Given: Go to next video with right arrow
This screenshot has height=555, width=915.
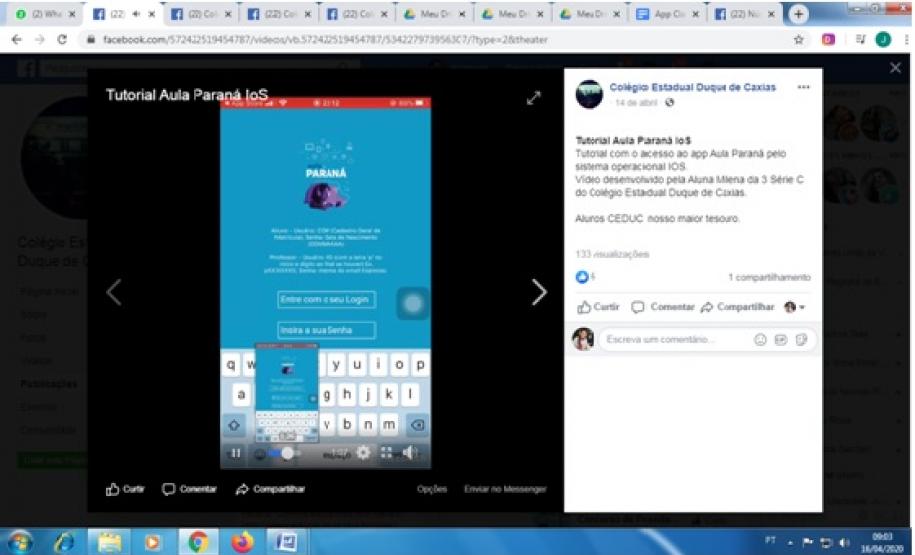Looking at the screenshot, I should coord(539,292).
